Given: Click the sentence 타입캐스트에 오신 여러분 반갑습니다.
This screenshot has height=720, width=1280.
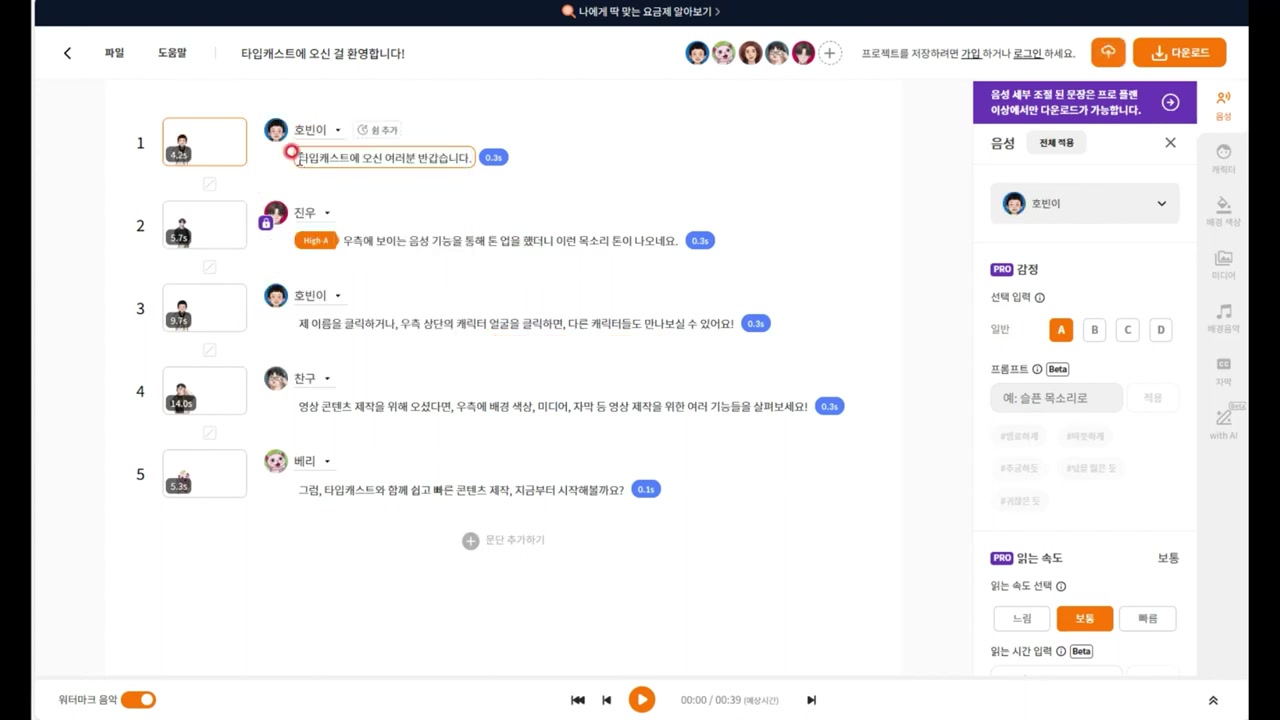Looking at the screenshot, I should [385, 157].
